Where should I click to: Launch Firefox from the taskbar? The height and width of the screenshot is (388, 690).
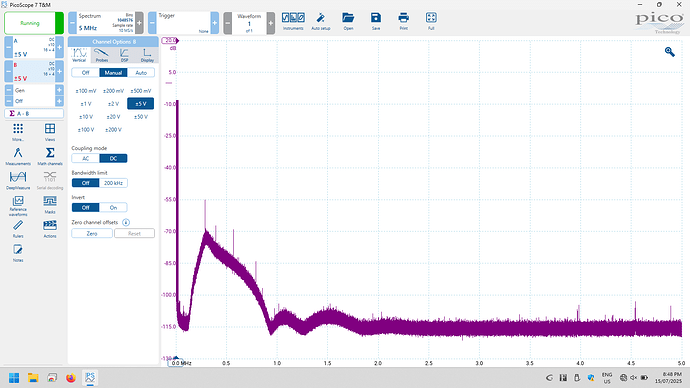71,378
